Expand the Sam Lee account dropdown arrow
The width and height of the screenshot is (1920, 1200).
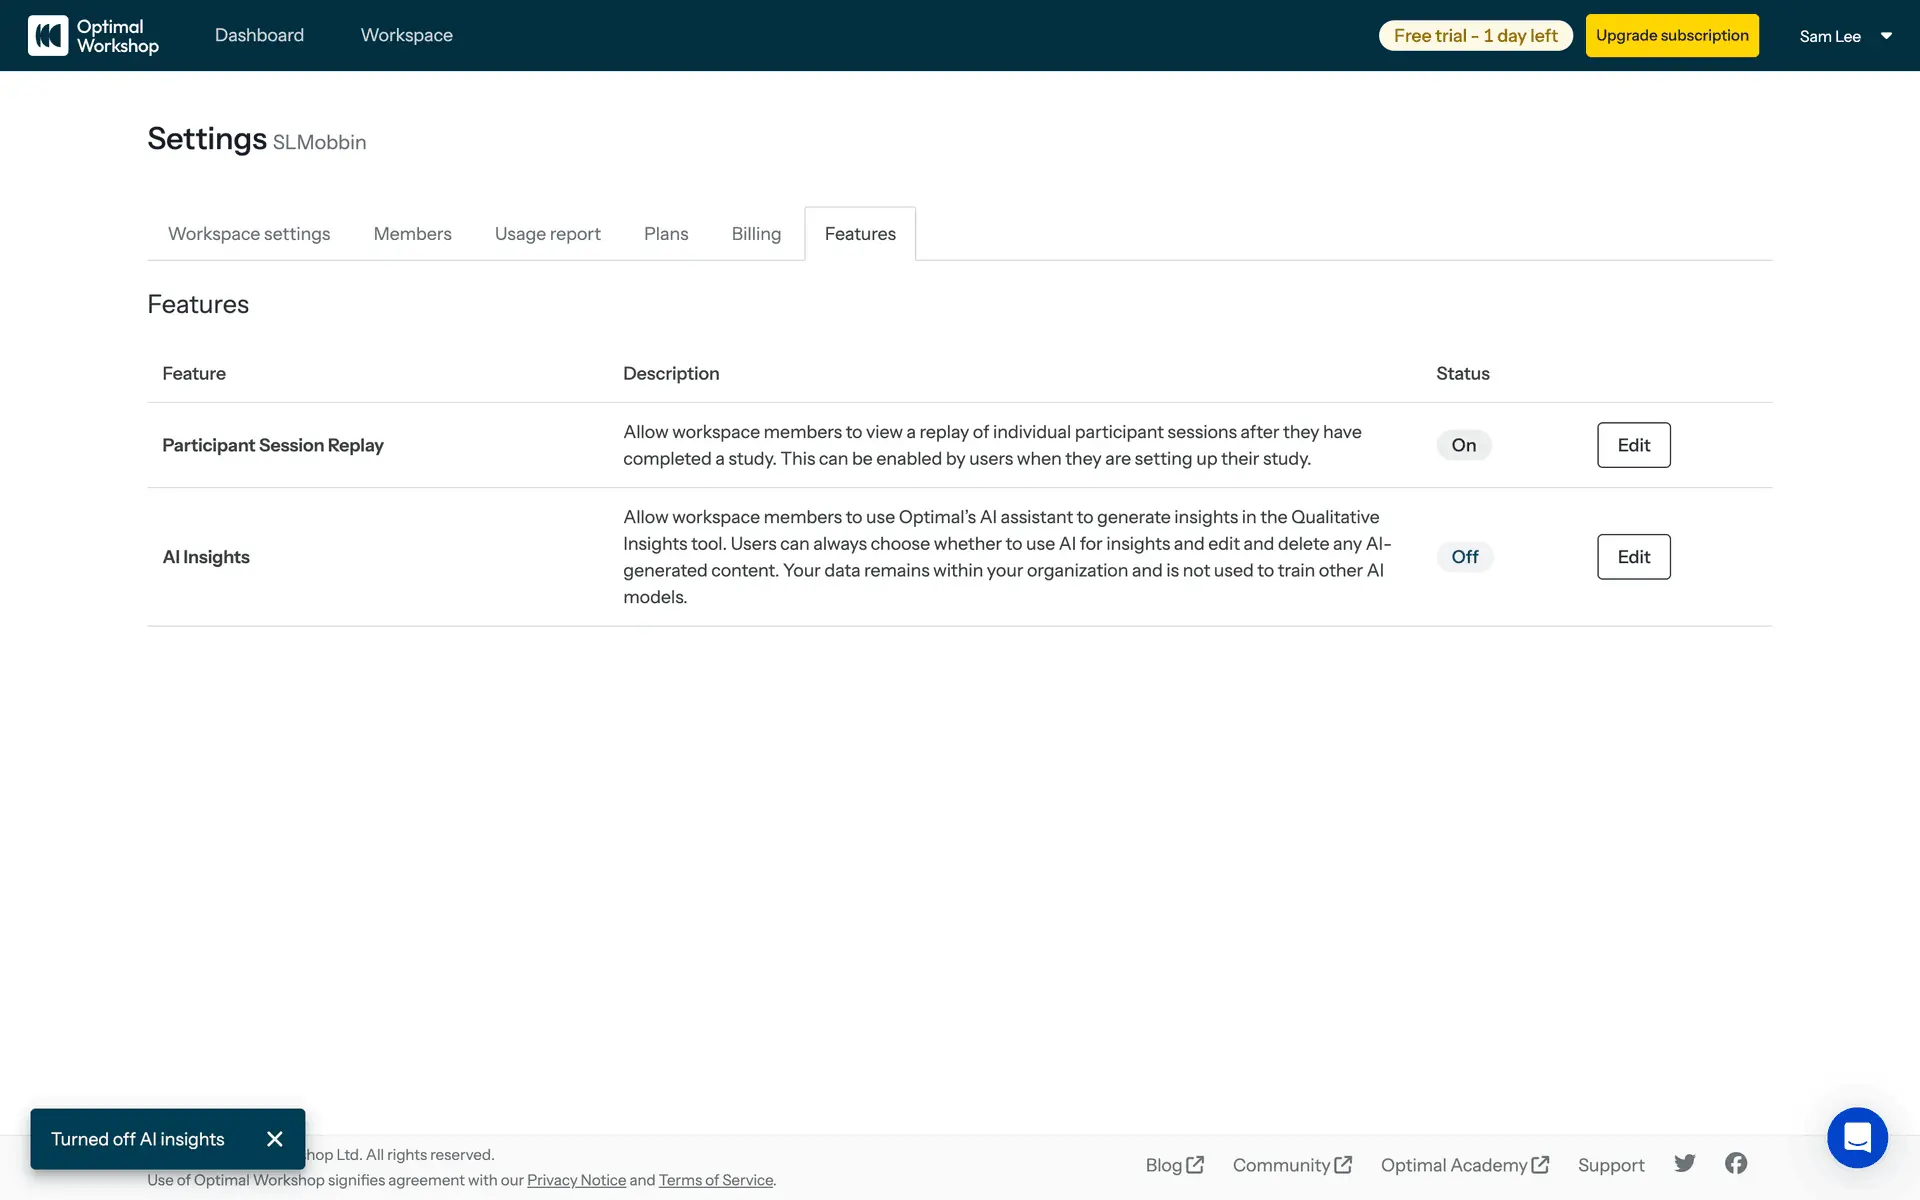[x=1886, y=36]
